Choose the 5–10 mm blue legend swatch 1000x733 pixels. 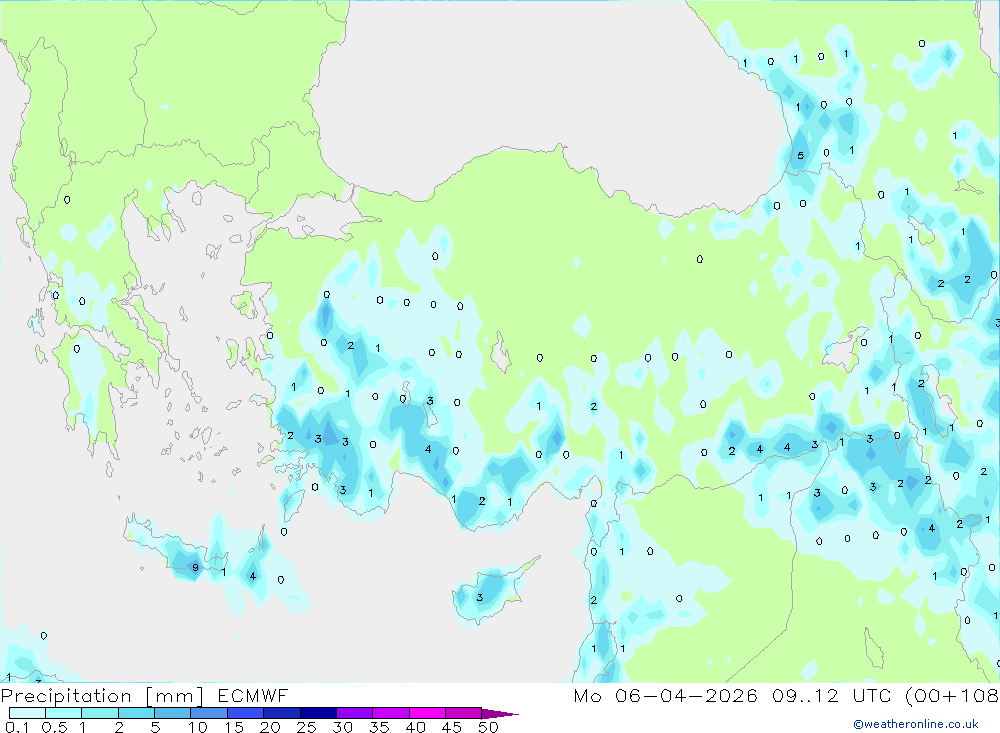[x=172, y=713]
